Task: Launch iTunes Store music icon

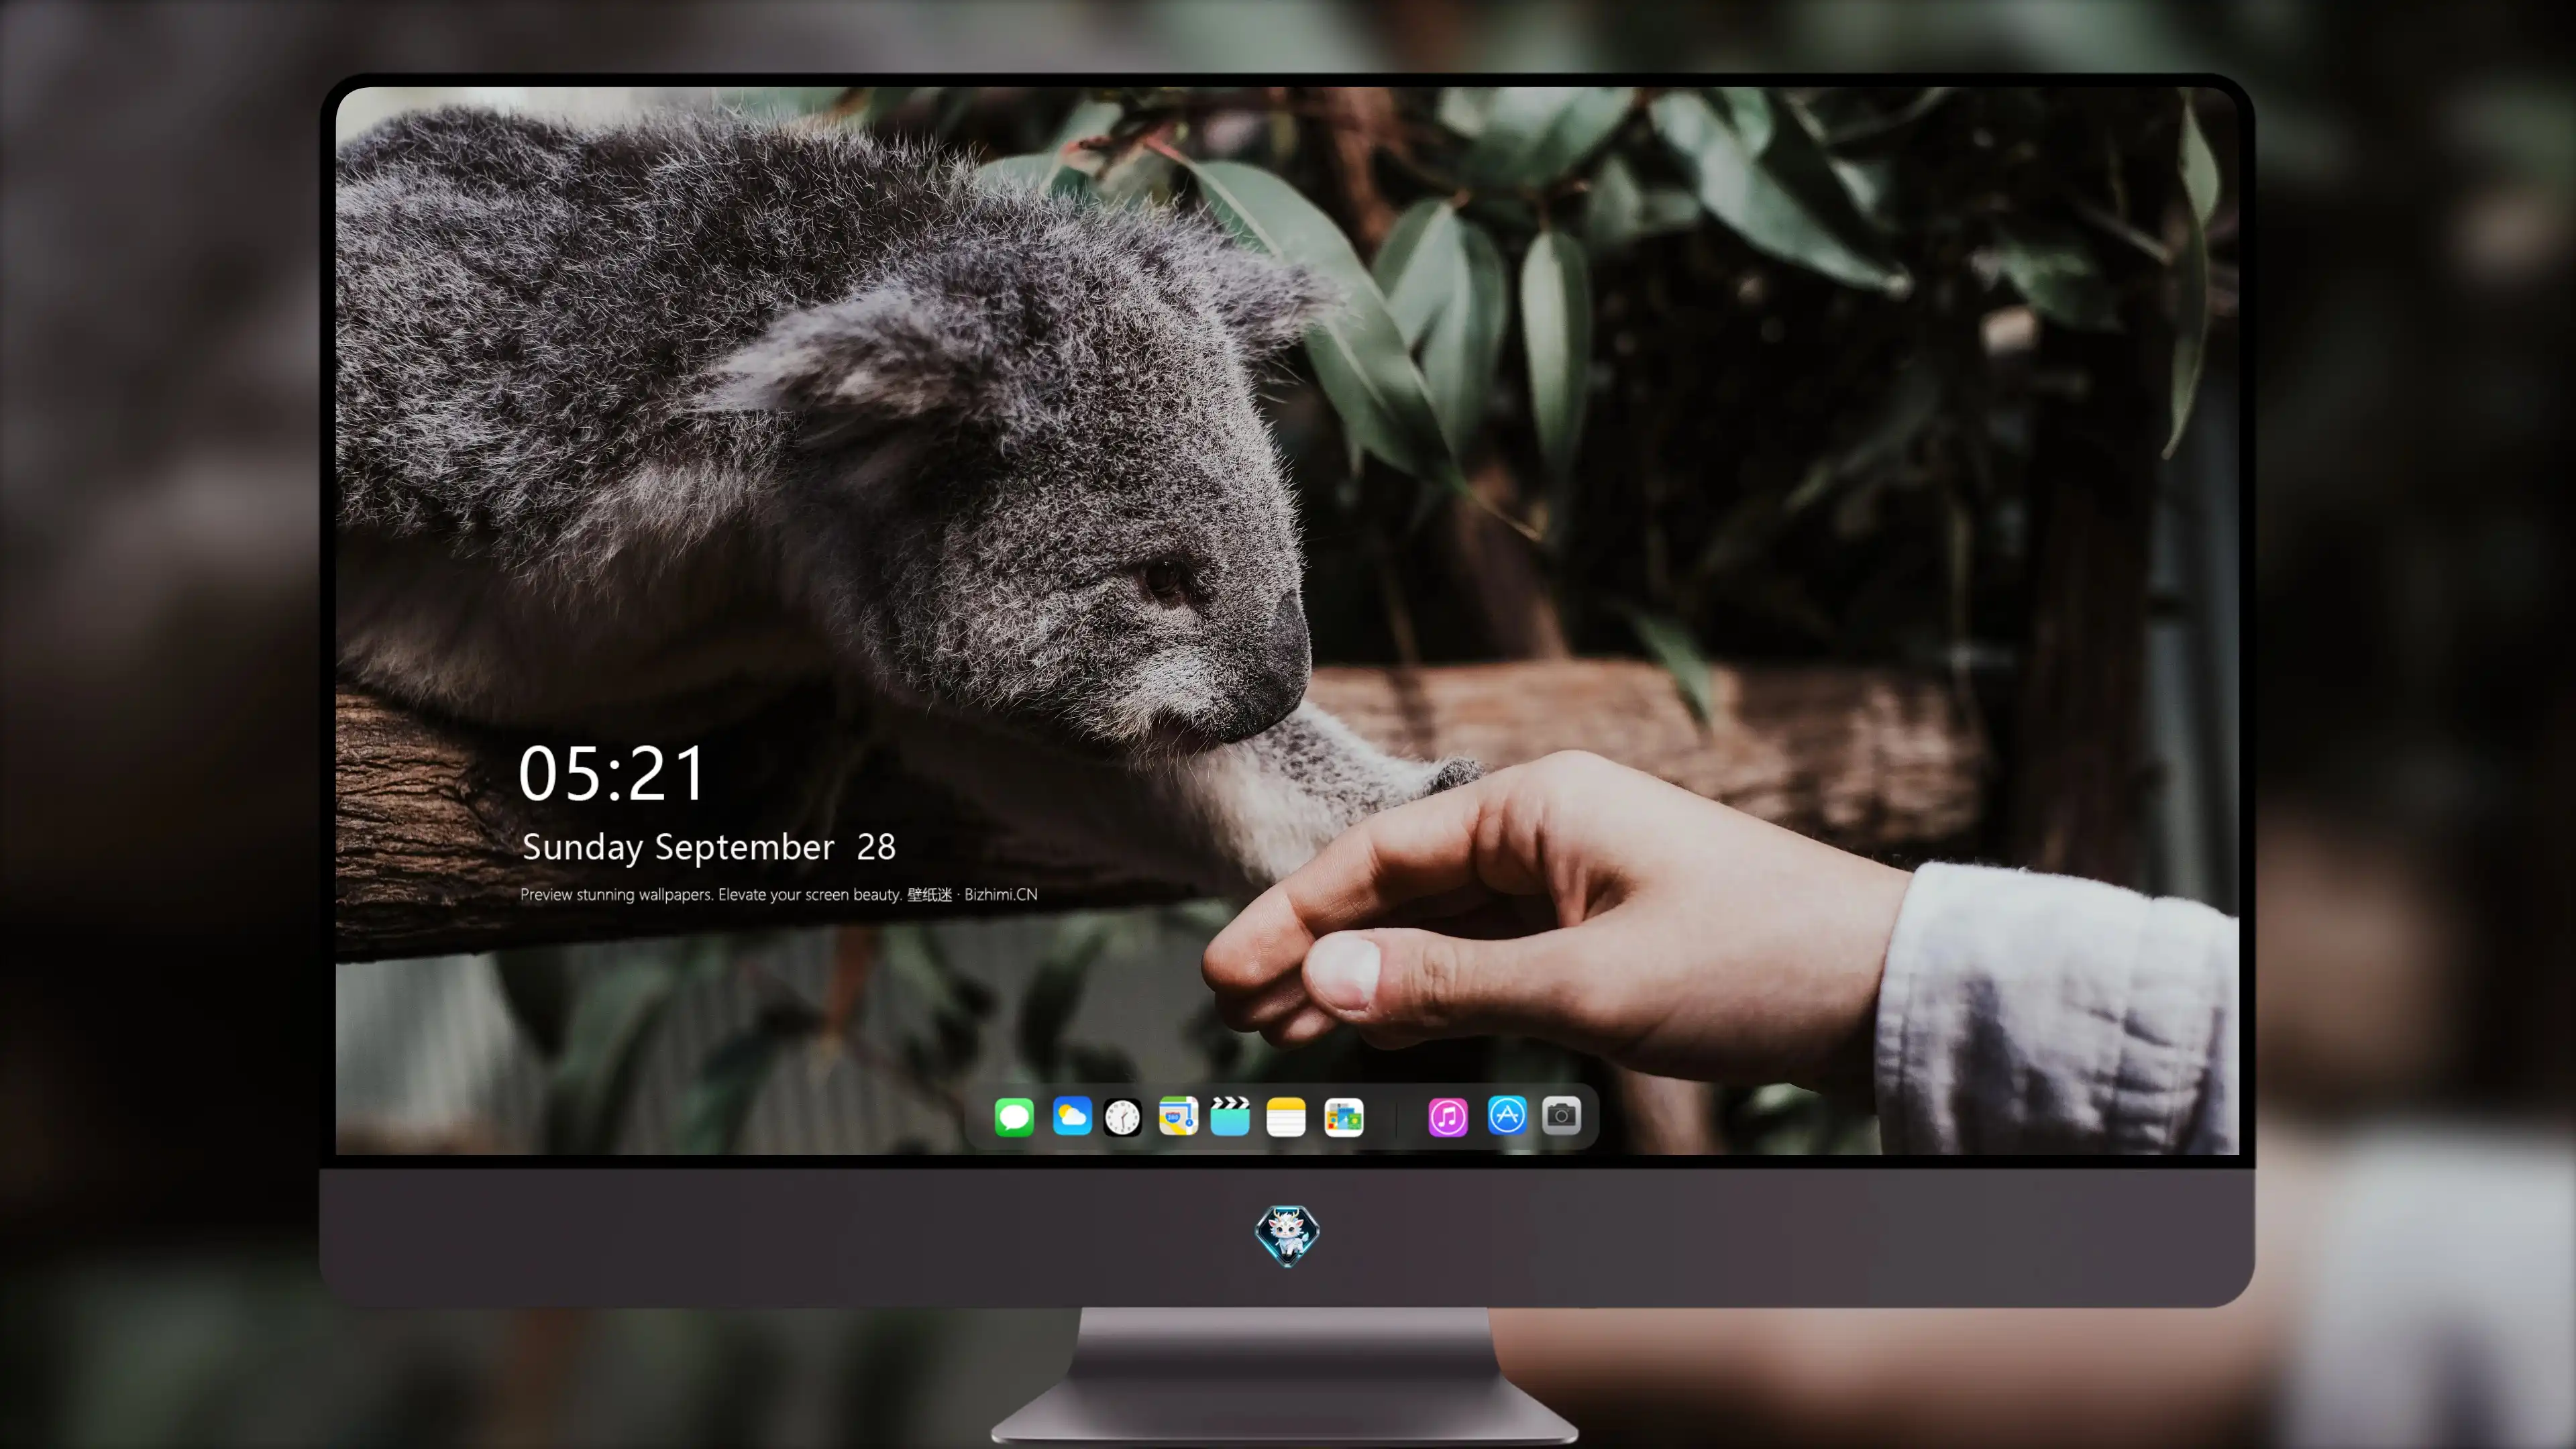Action: pos(1447,1116)
